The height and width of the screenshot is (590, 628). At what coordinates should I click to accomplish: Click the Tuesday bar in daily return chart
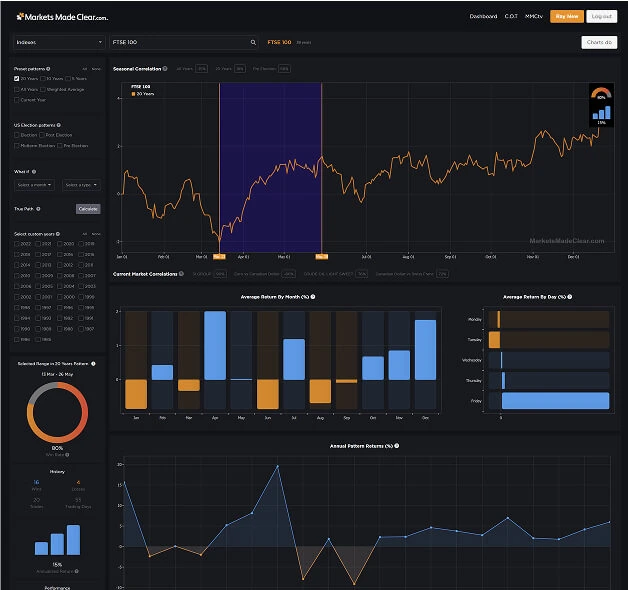(494, 340)
